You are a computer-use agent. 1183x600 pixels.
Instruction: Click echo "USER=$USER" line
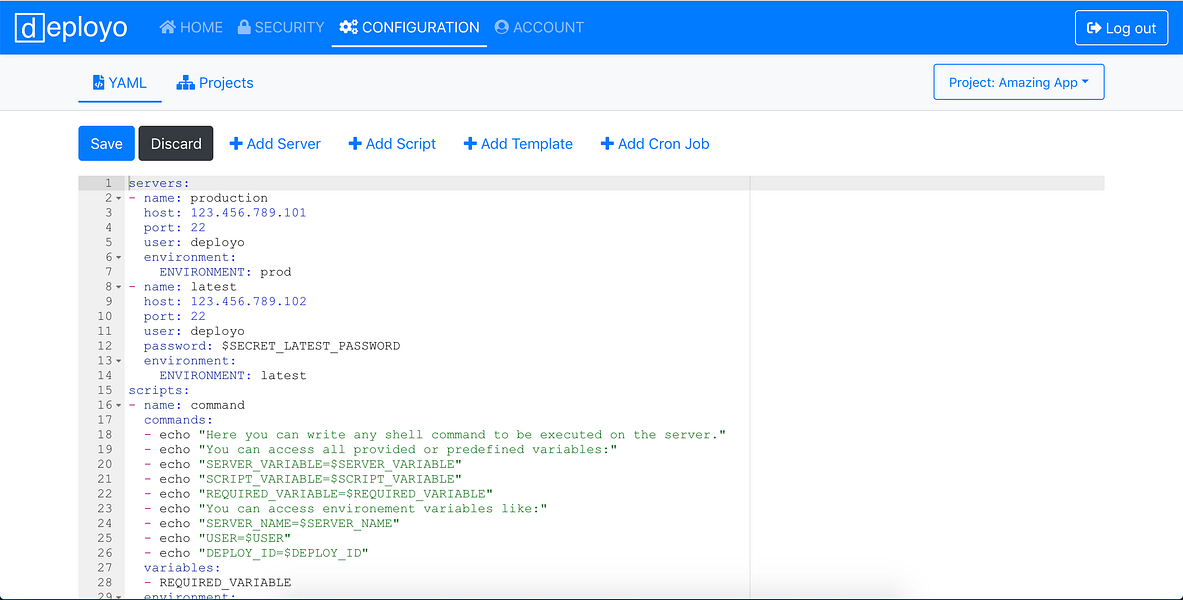click(x=217, y=538)
